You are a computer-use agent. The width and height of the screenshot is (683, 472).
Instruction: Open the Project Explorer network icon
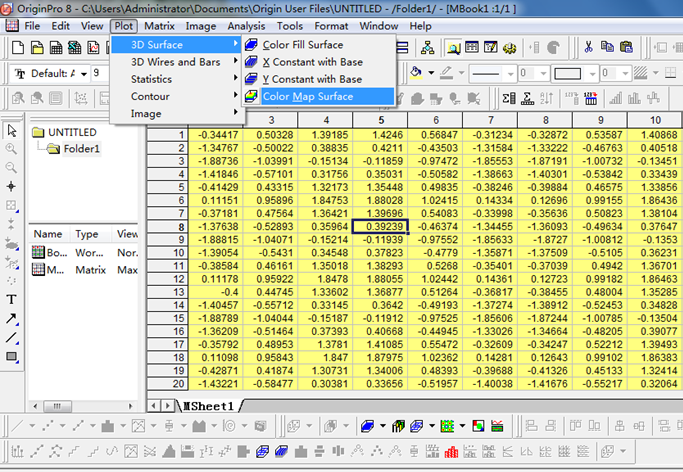click(x=427, y=47)
